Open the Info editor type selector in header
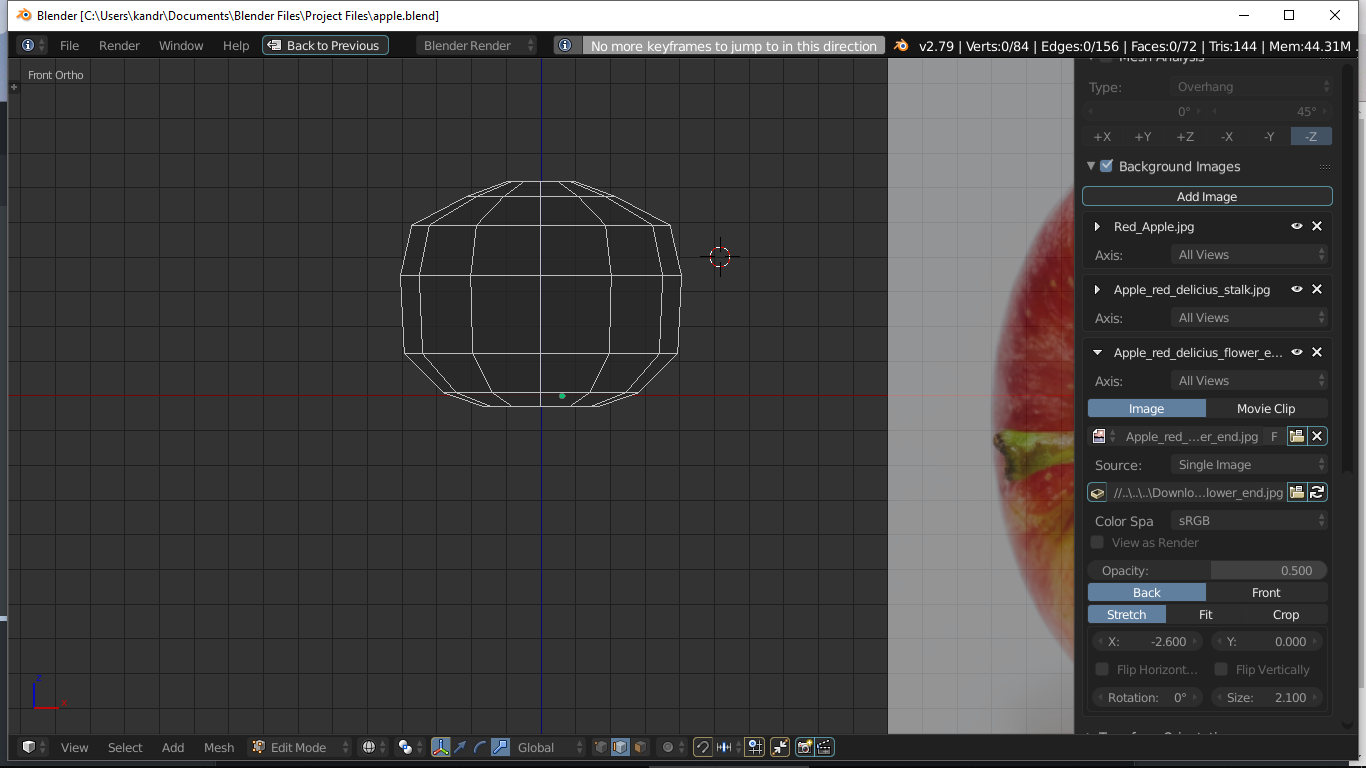 tap(33, 45)
